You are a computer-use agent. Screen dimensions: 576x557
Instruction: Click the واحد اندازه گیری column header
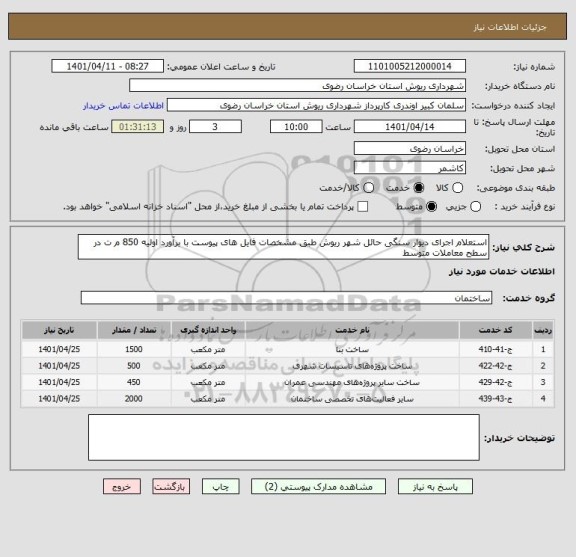click(x=208, y=330)
